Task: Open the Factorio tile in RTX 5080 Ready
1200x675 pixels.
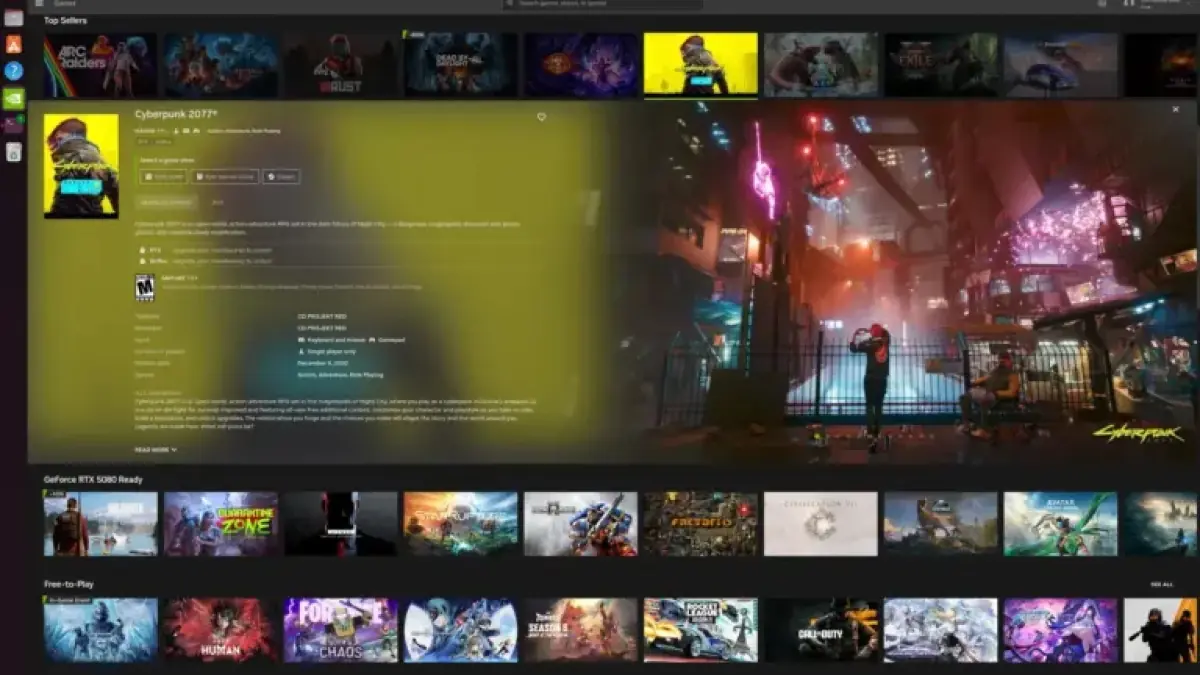Action: [700, 523]
